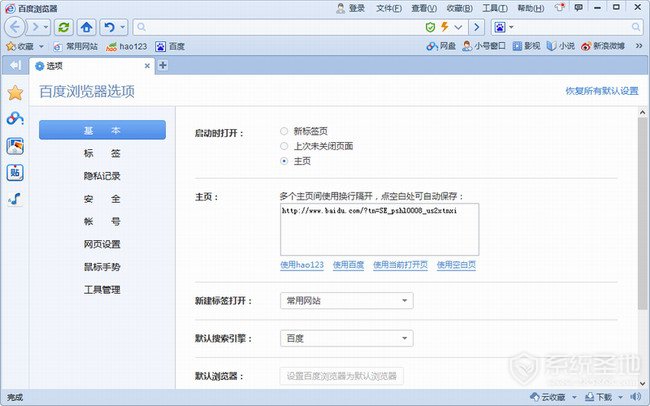Click 登录 login button in title bar
650x406 pixels.
point(351,8)
